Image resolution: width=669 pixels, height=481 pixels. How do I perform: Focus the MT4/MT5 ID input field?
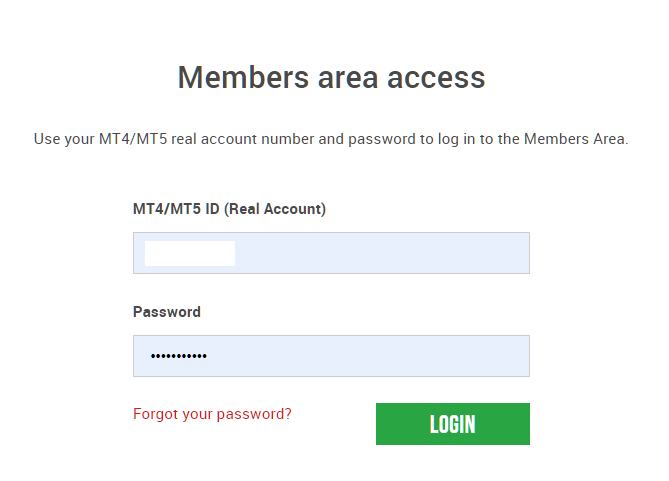pyautogui.click(x=332, y=253)
